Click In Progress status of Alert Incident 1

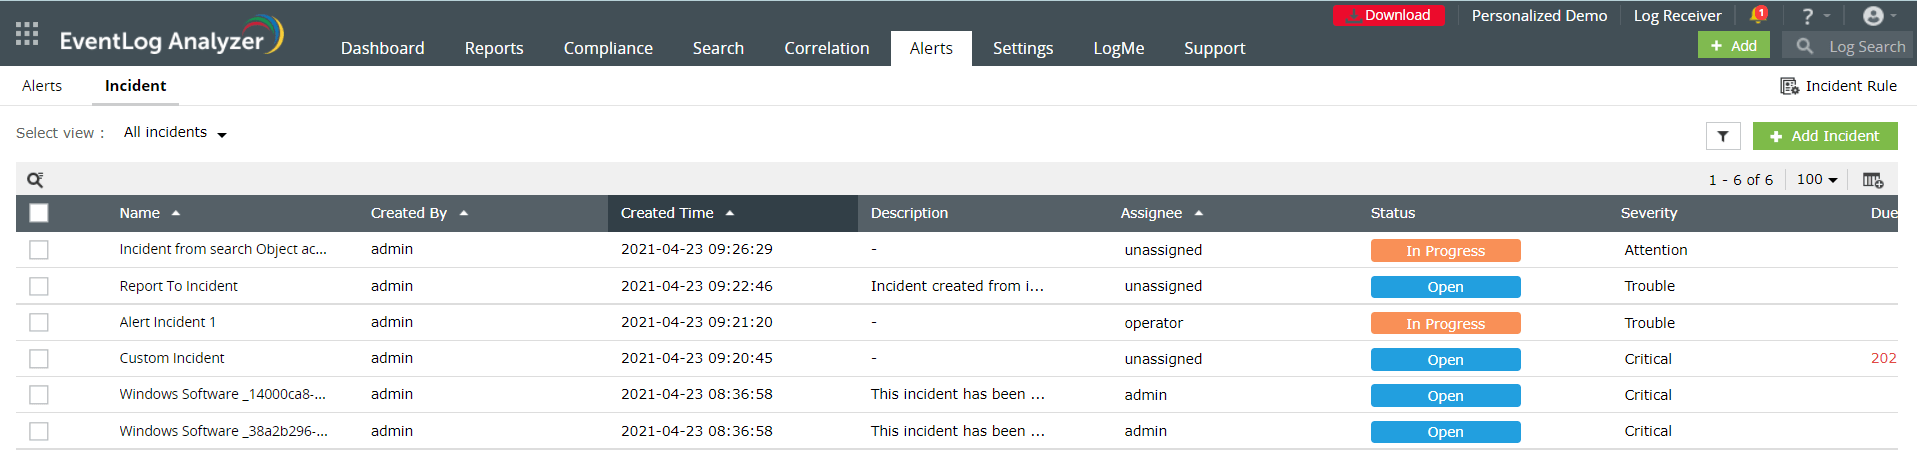(1445, 323)
